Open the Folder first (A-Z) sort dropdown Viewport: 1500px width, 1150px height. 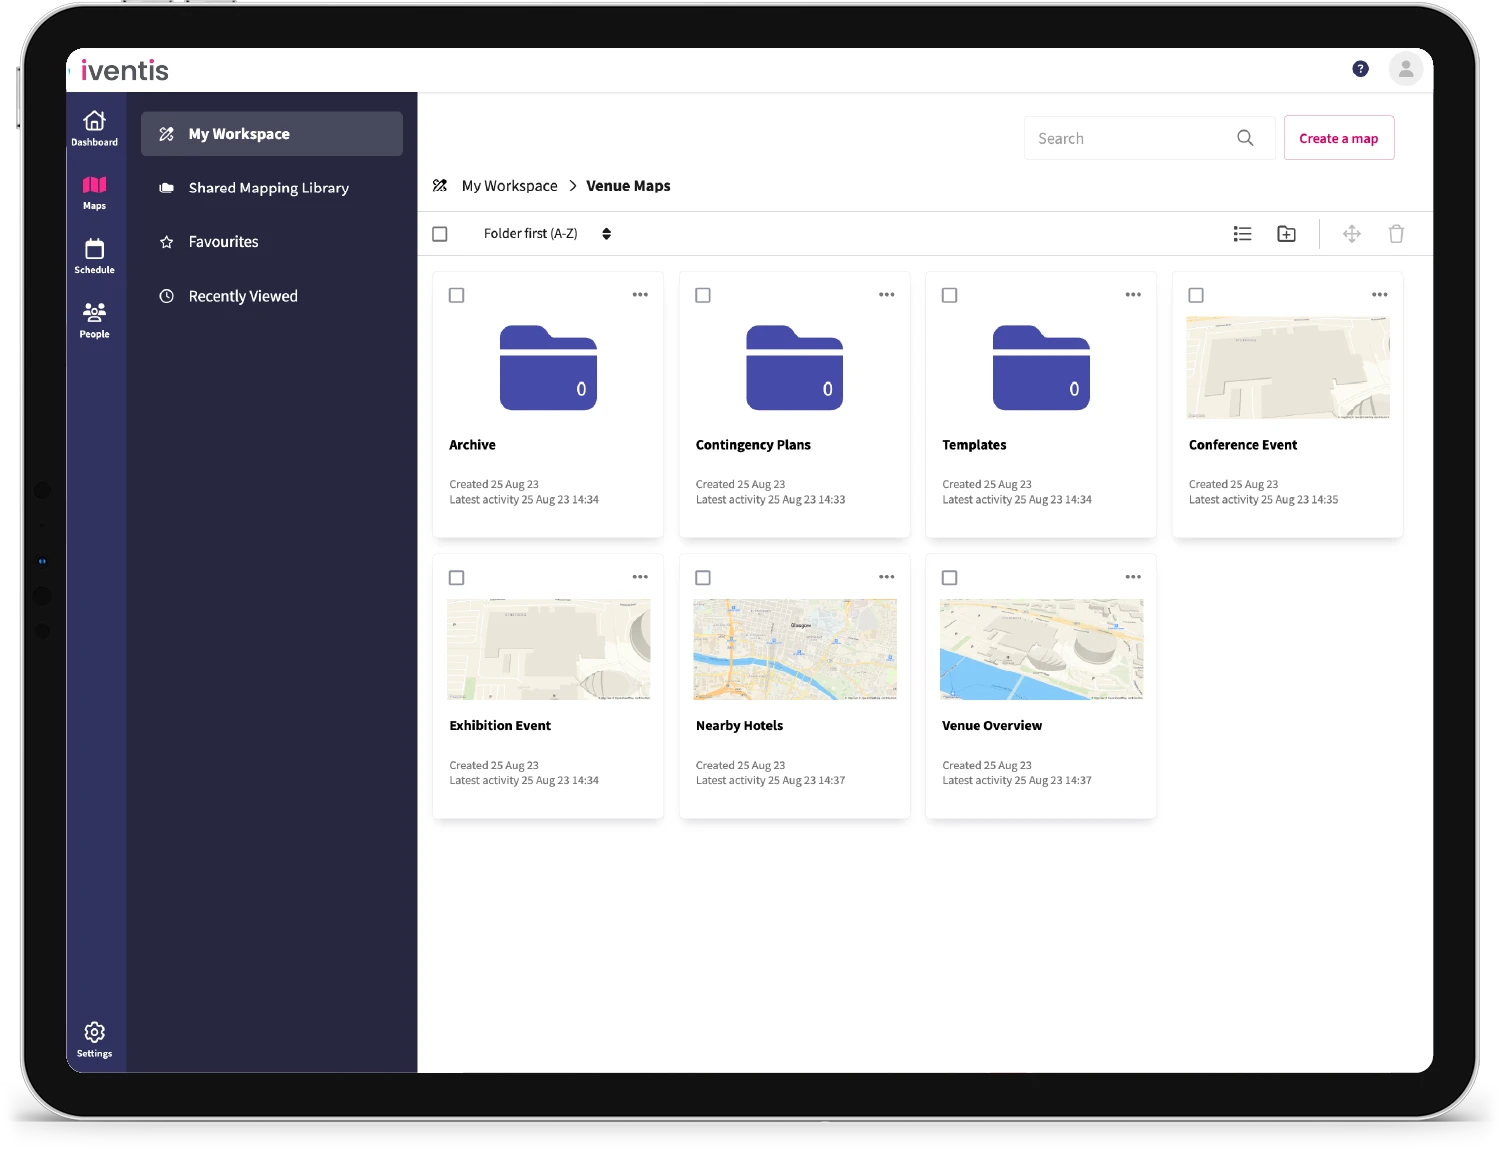tap(546, 234)
